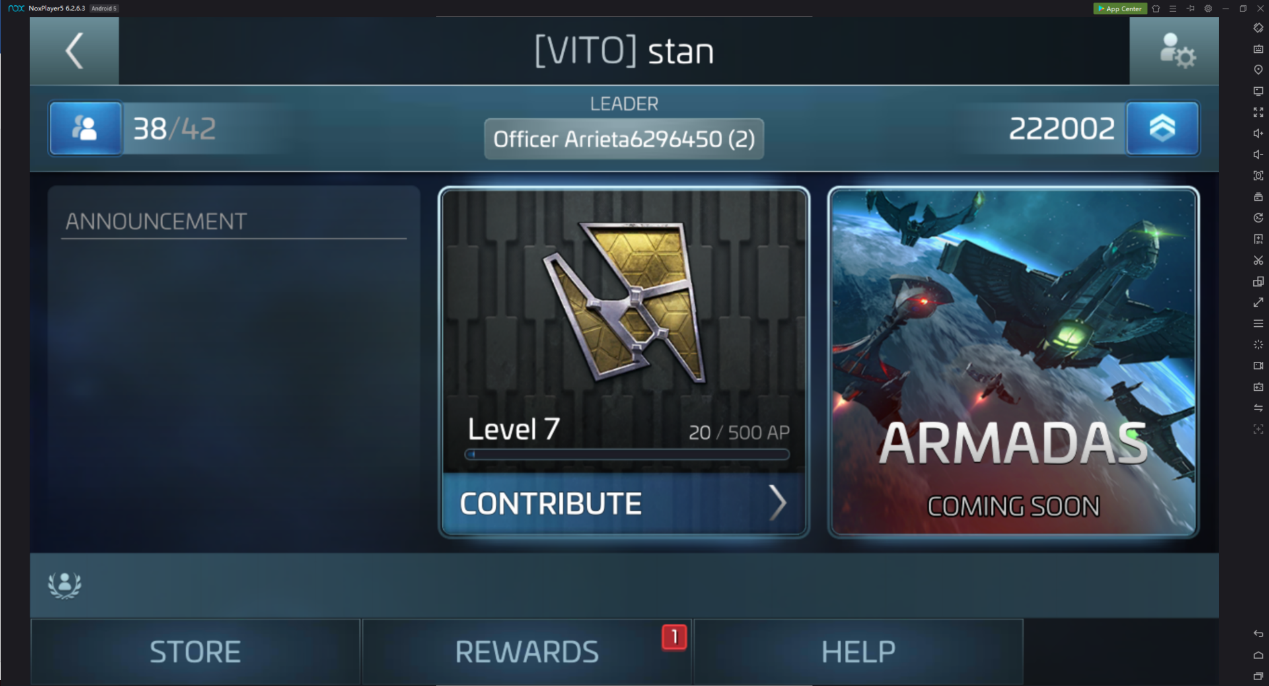The width and height of the screenshot is (1269, 686).
Task: Raise volume in the Nox sidebar
Action: pyautogui.click(x=1258, y=133)
